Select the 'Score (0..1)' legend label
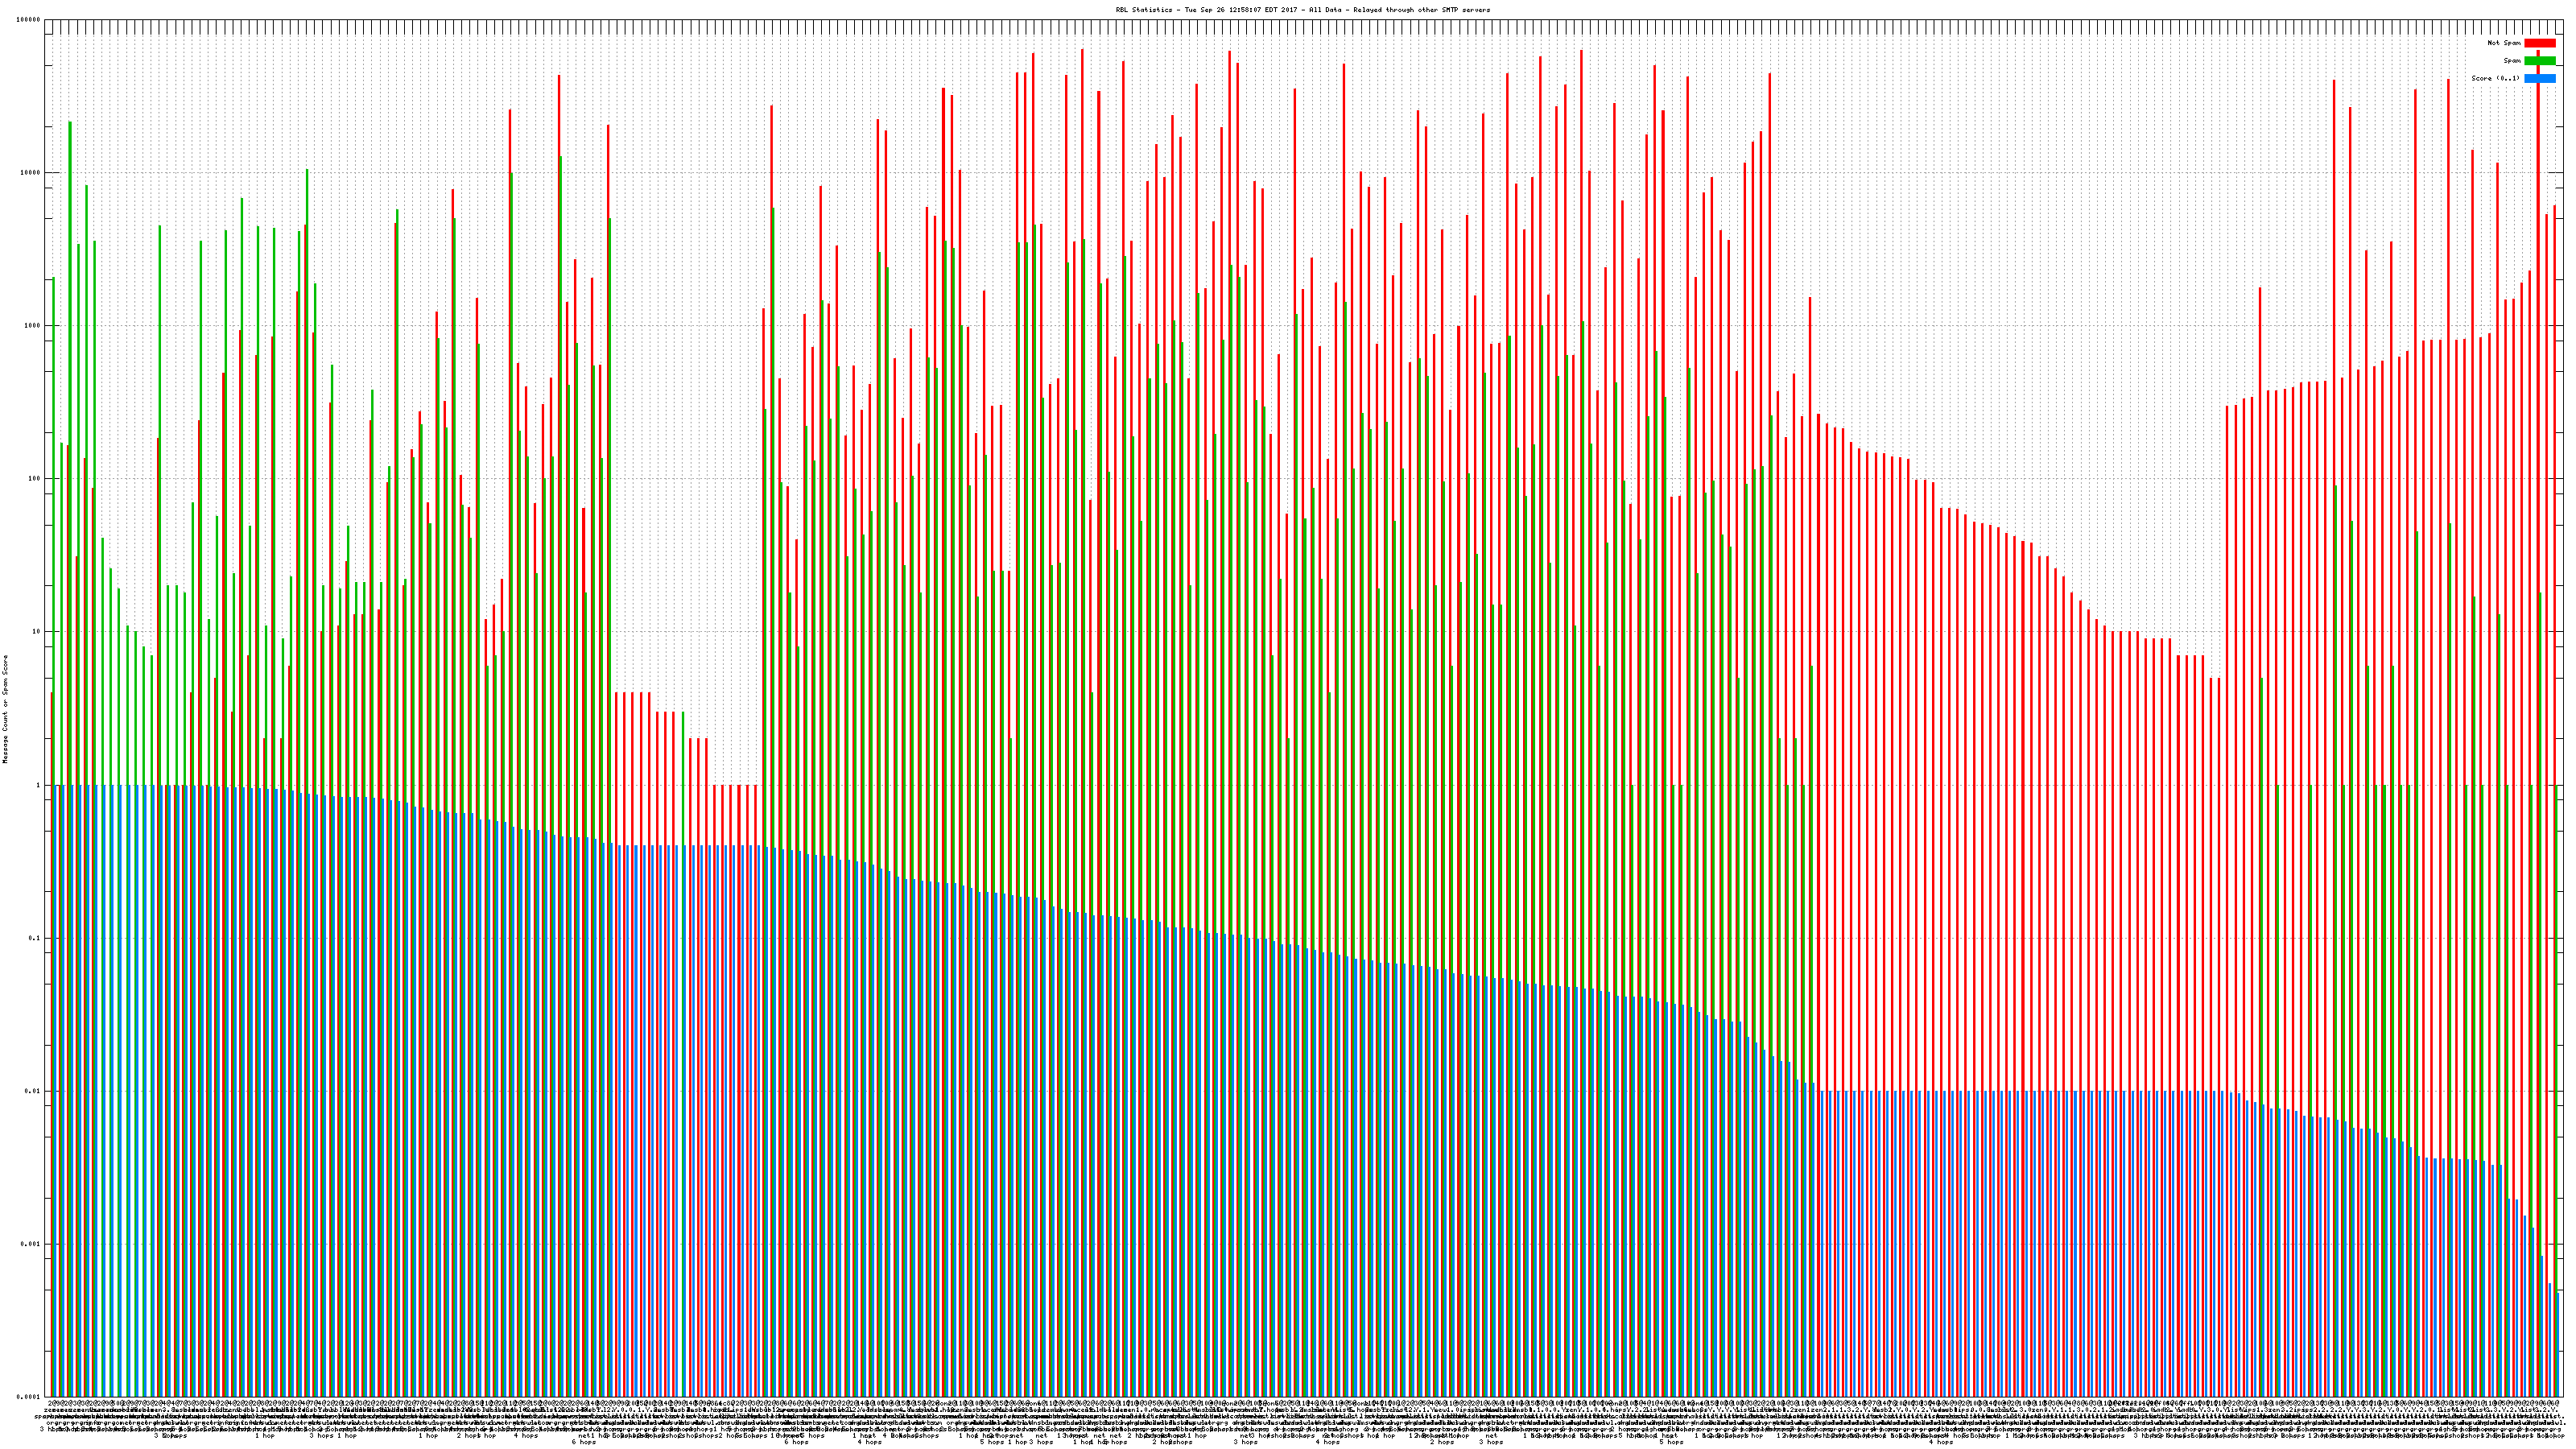The image size is (2576, 1449). point(2495,78)
